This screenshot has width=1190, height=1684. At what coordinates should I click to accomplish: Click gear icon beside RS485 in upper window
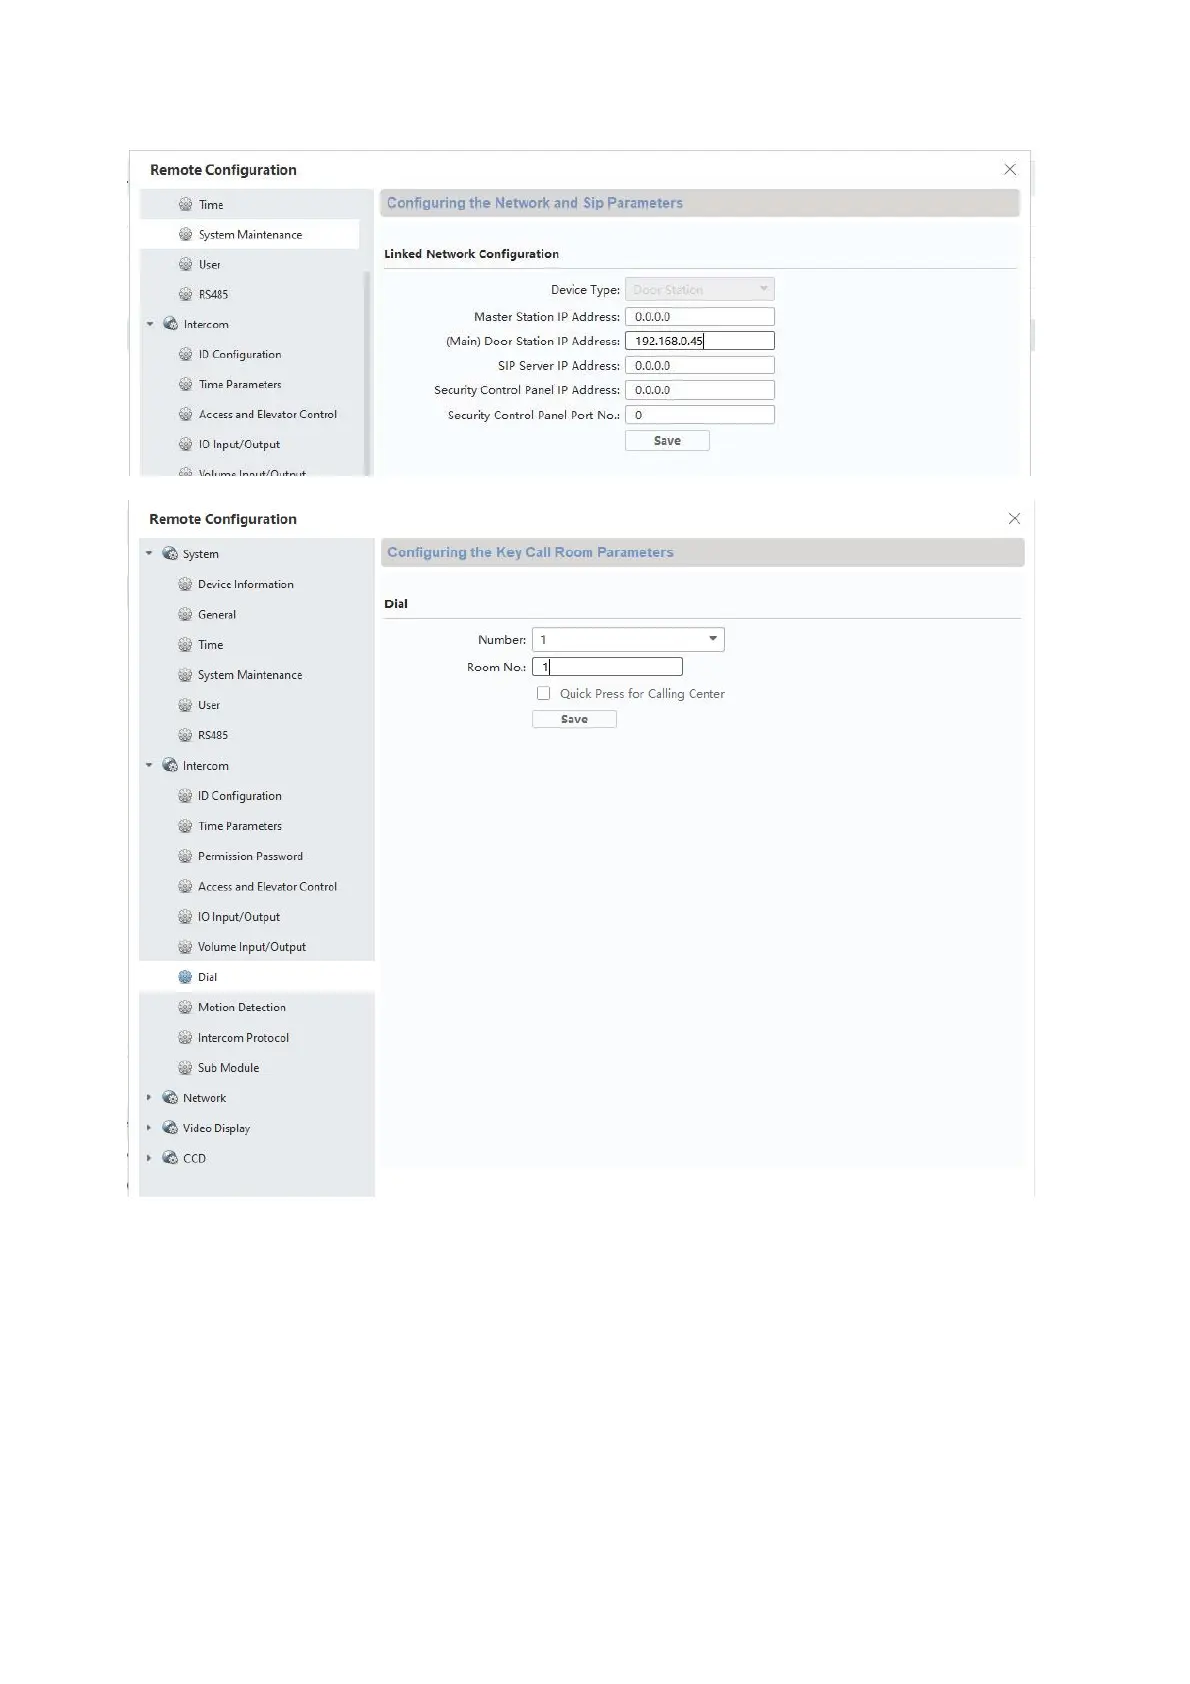pos(185,294)
